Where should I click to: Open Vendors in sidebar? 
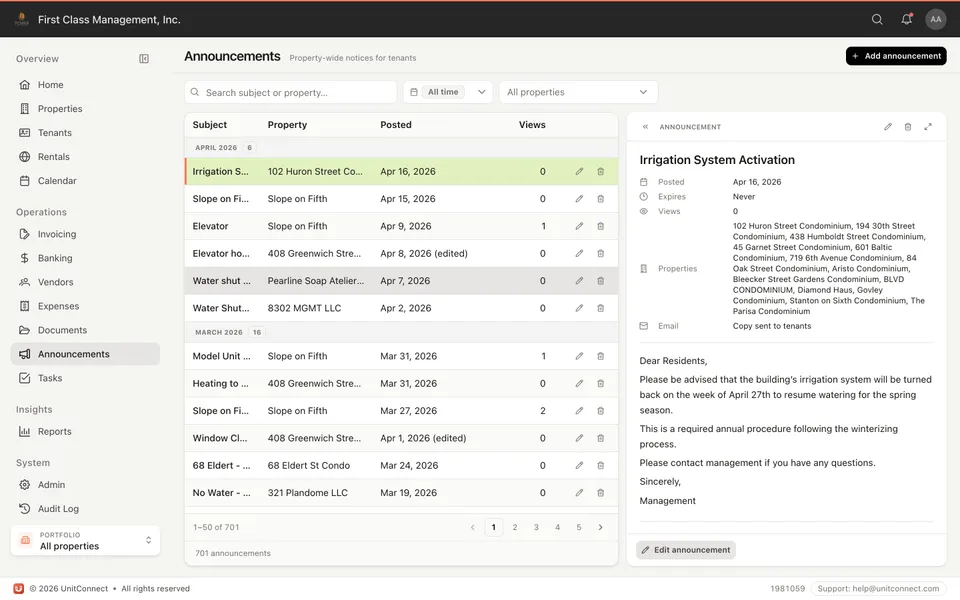tap(85, 282)
